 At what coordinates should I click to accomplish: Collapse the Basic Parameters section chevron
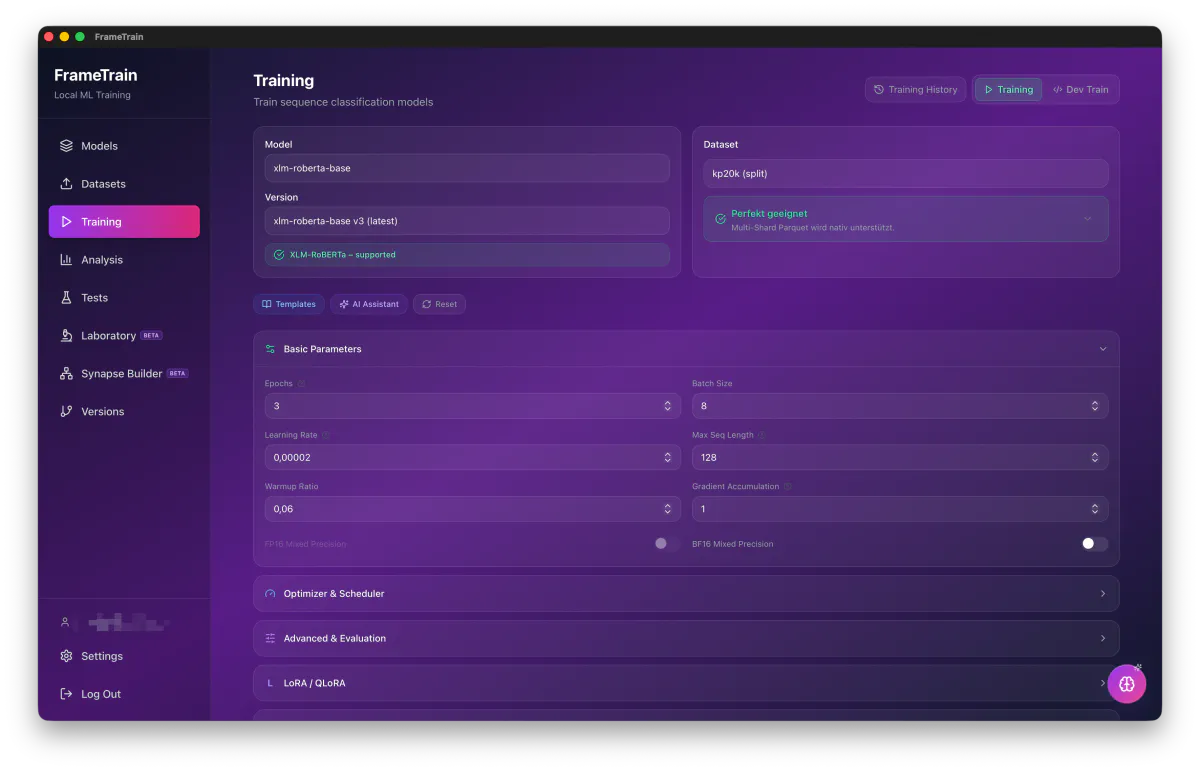1103,349
